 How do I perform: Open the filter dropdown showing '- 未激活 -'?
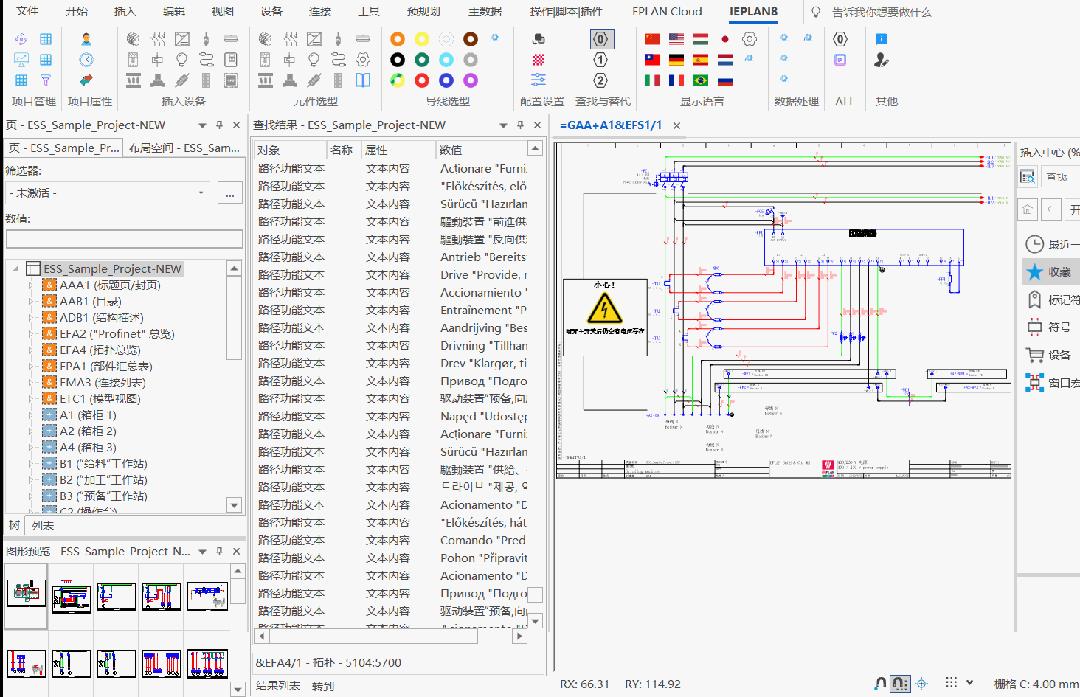pos(108,192)
